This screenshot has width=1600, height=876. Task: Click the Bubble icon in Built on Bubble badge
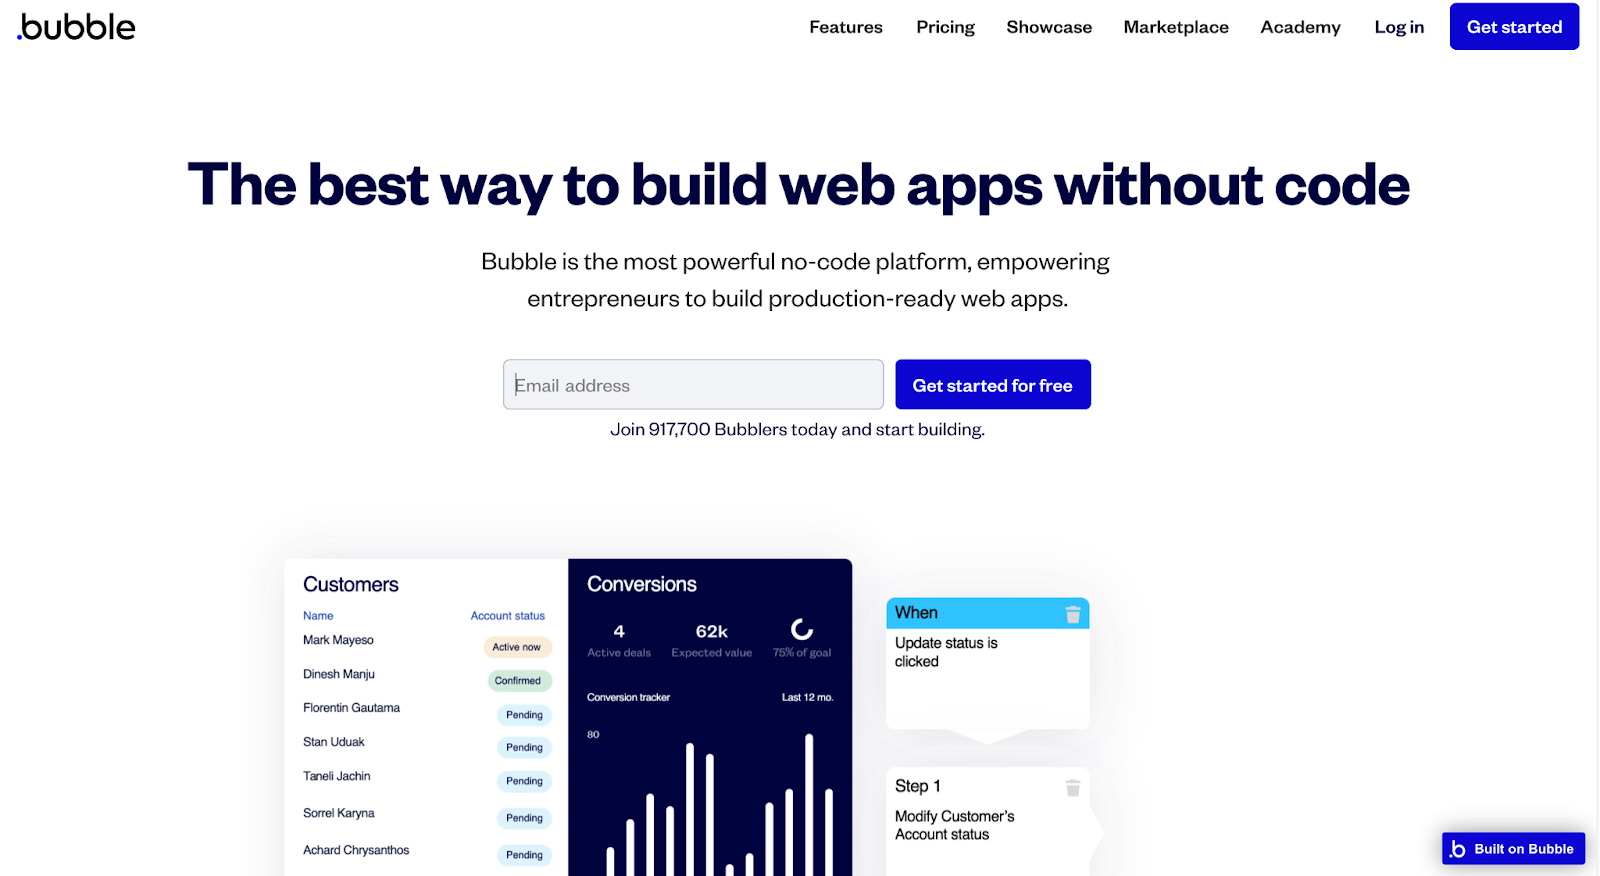pos(1458,849)
